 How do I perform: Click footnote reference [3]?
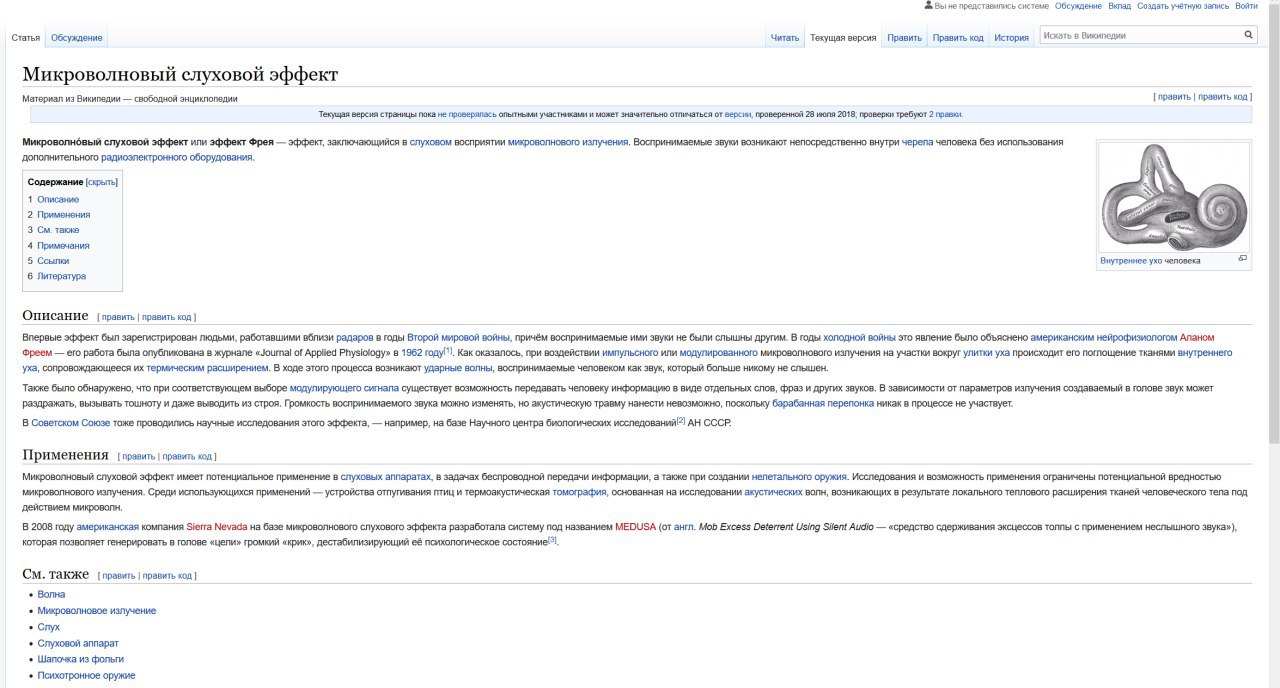(x=551, y=539)
